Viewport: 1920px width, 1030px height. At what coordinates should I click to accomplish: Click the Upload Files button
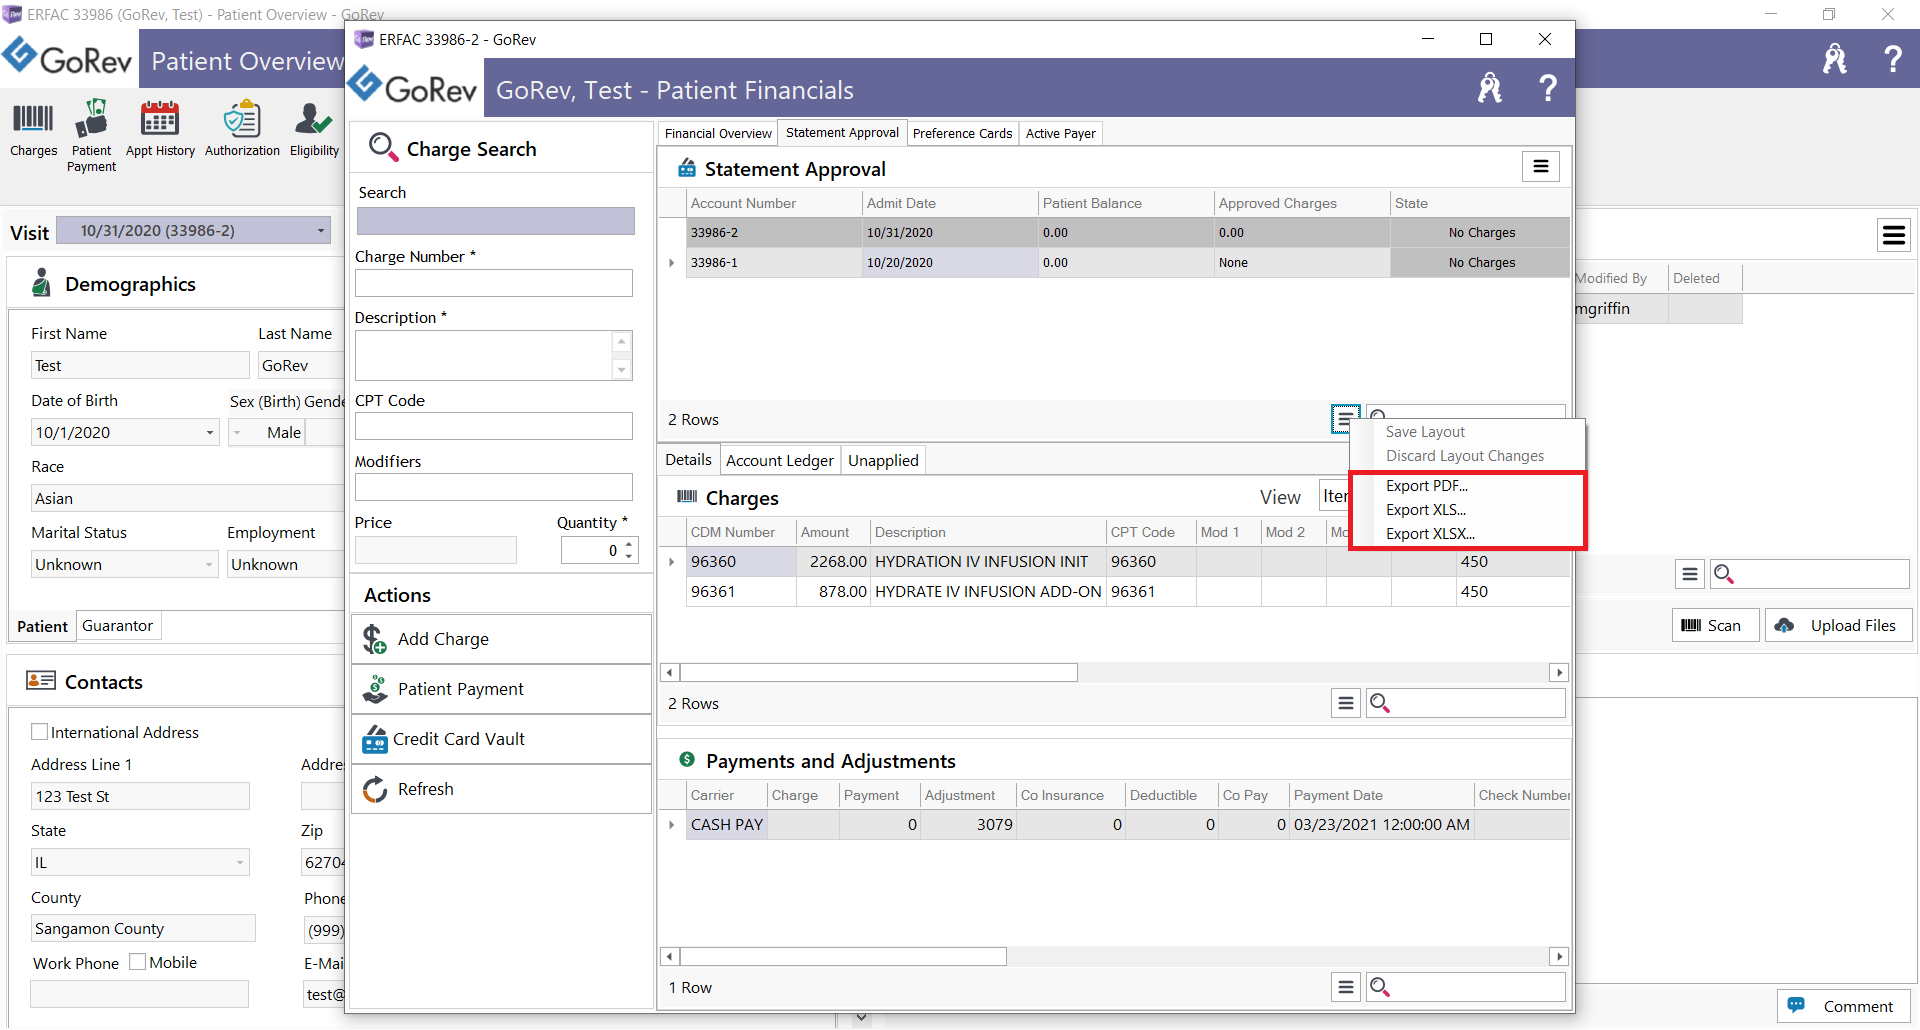point(1838,625)
